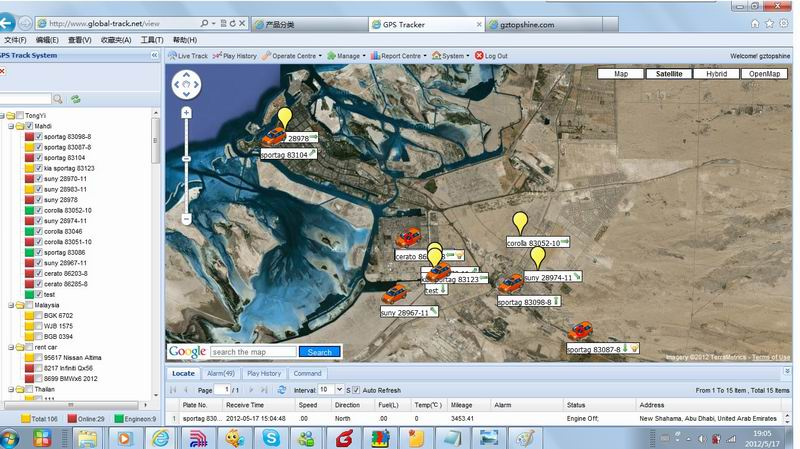Switch to the bottom Play History tab

264,373
